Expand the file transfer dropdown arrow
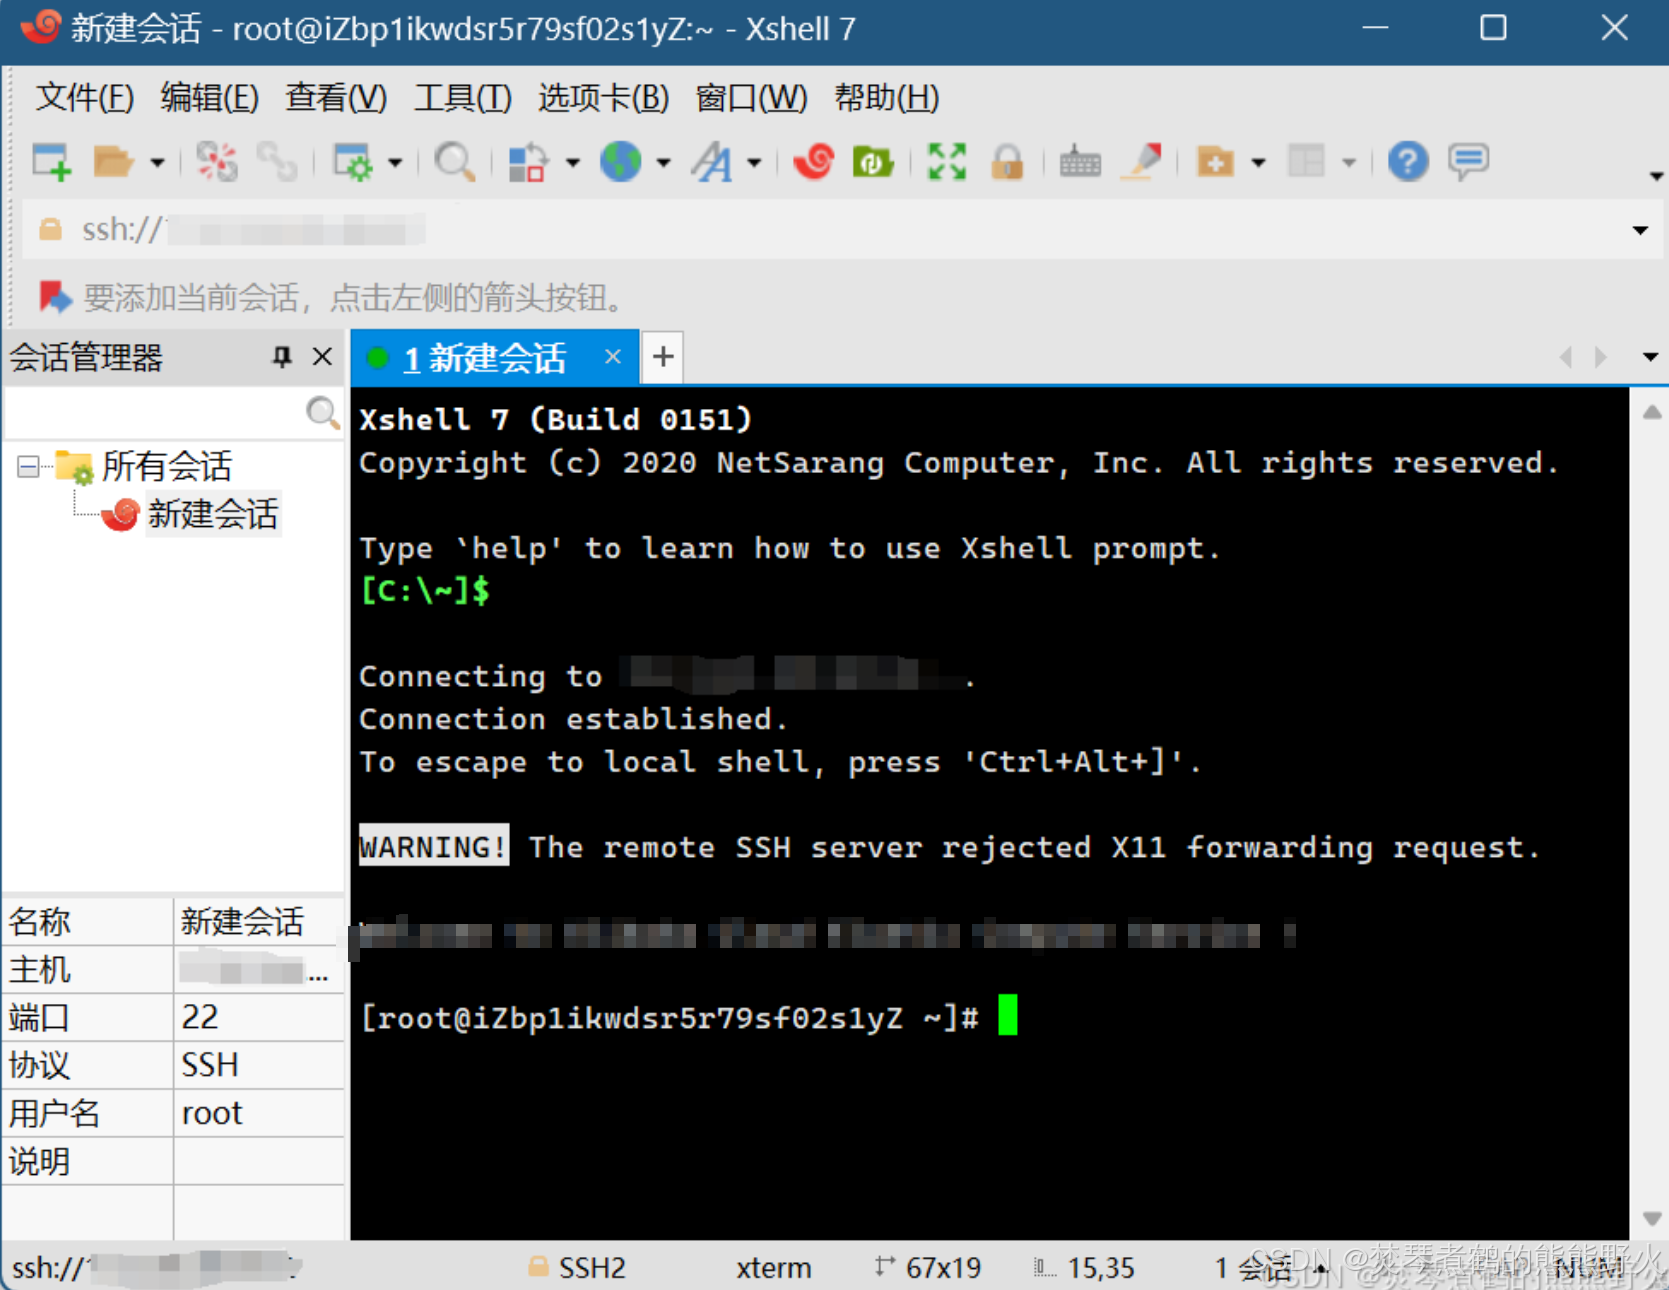 click(x=572, y=162)
